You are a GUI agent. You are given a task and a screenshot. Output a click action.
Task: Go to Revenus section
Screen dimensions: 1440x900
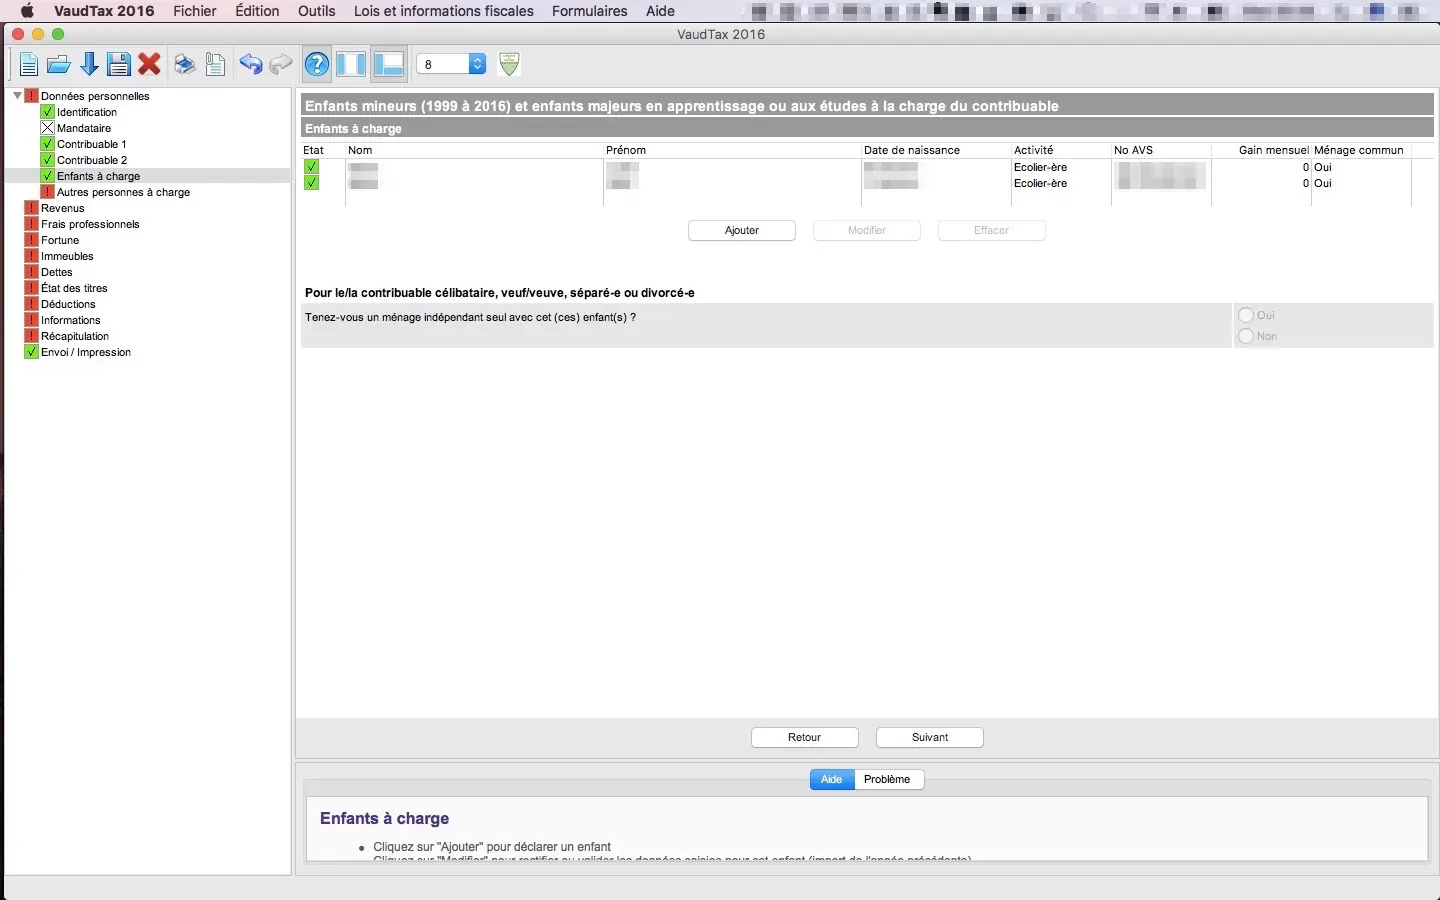click(63, 208)
